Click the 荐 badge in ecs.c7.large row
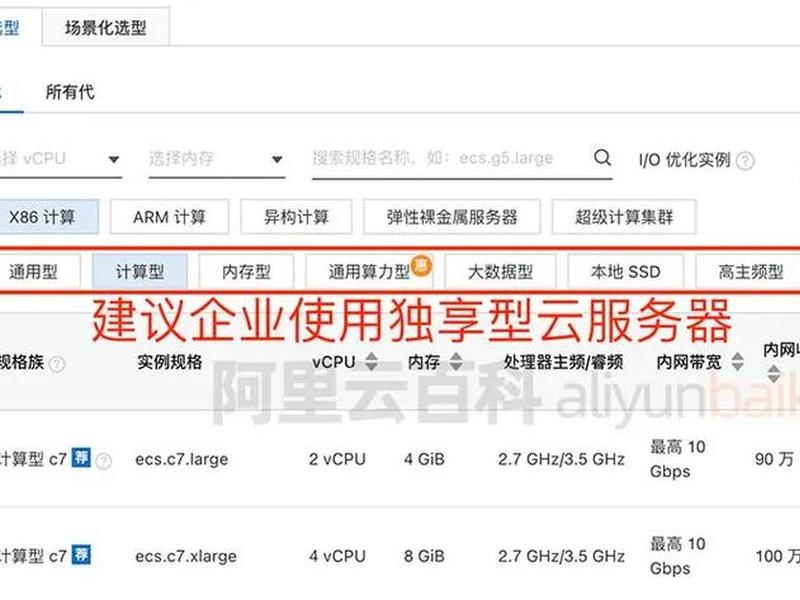 click(81, 457)
